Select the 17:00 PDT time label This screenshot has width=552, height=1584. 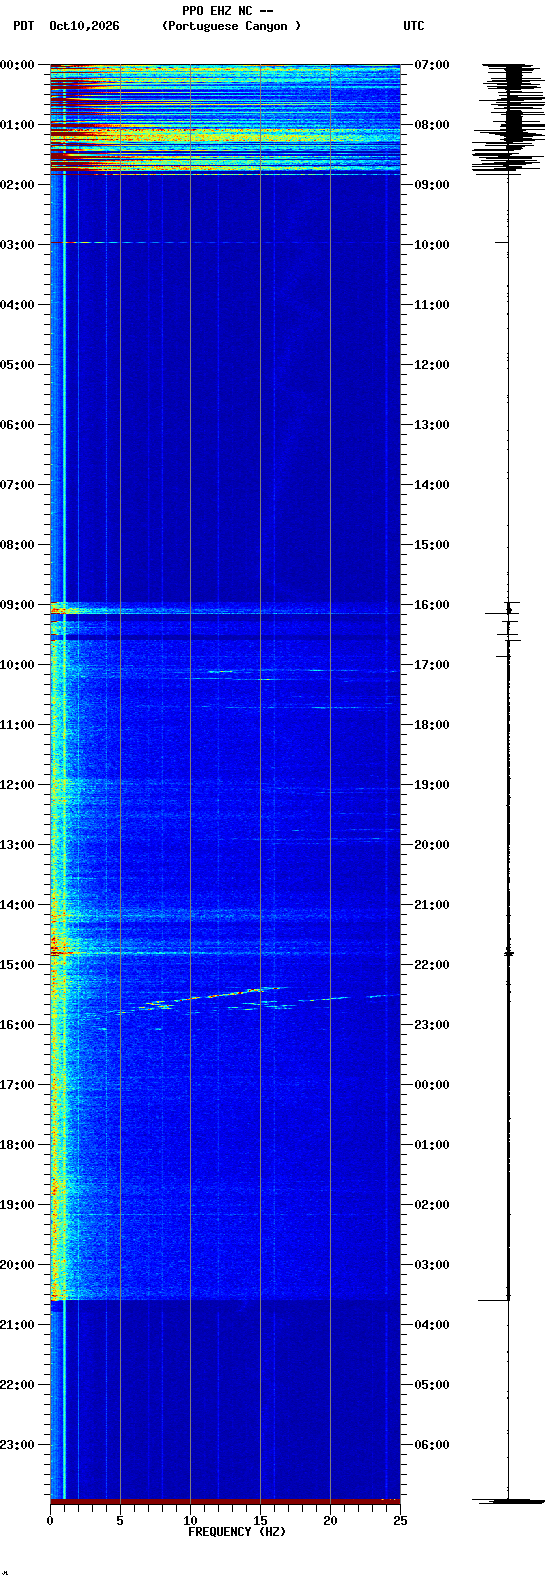coord(18,1085)
